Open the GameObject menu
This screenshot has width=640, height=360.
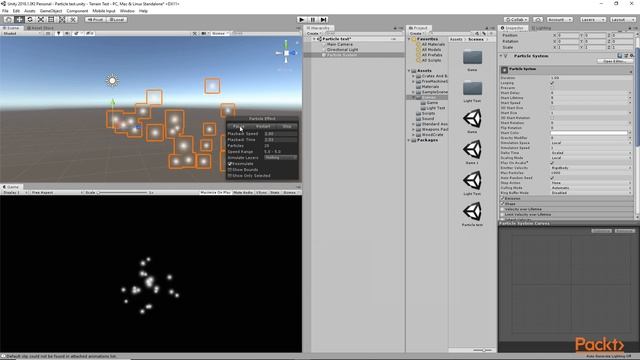click(x=51, y=11)
